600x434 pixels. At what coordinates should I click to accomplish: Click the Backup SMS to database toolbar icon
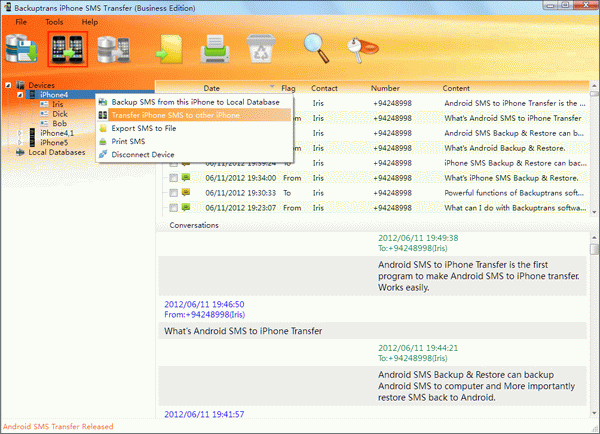[21, 49]
